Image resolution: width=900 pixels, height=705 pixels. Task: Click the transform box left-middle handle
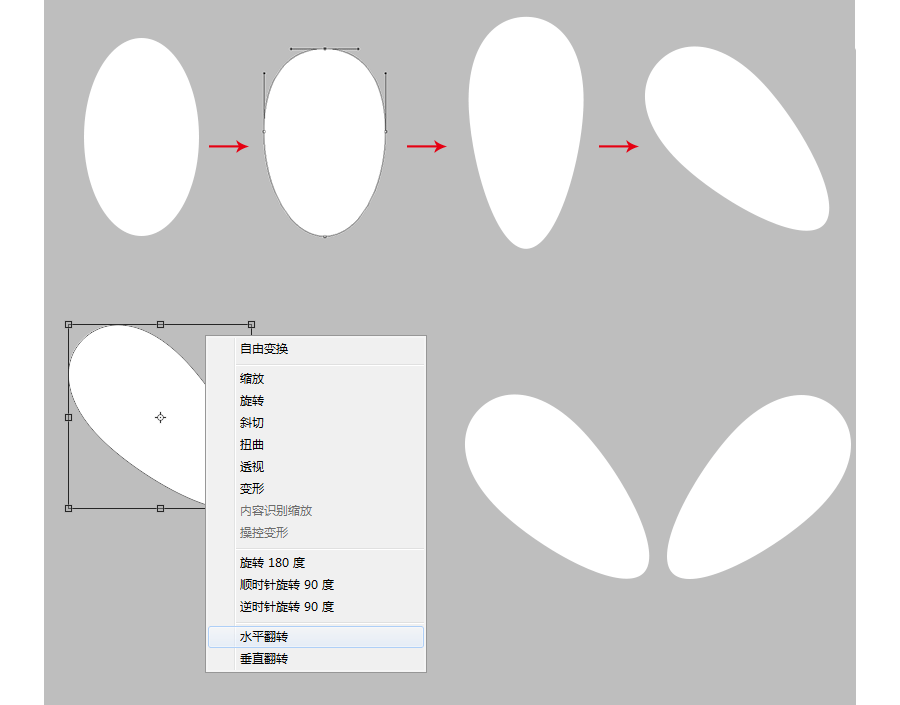click(68, 417)
